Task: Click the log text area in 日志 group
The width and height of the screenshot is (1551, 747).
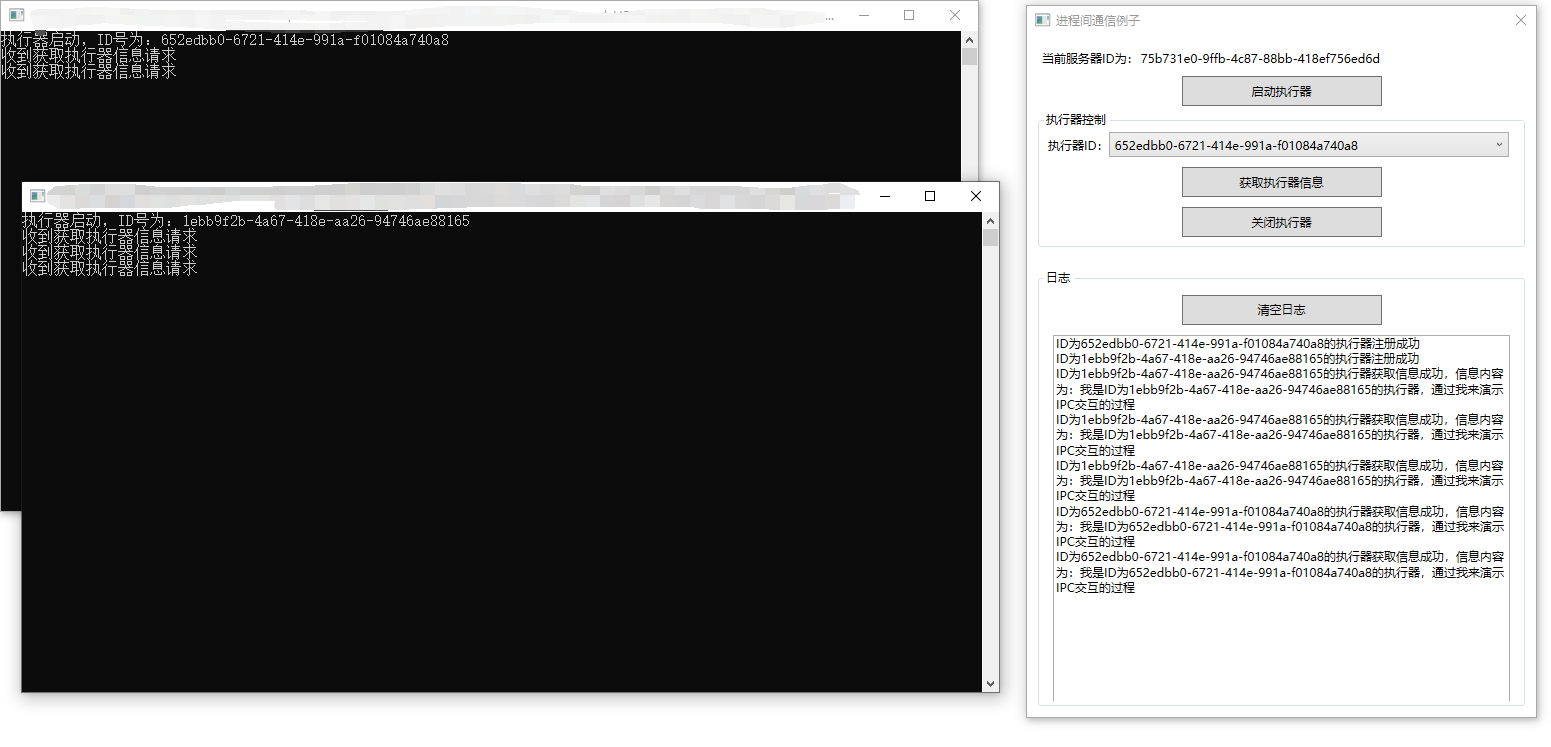Action: point(1281,517)
